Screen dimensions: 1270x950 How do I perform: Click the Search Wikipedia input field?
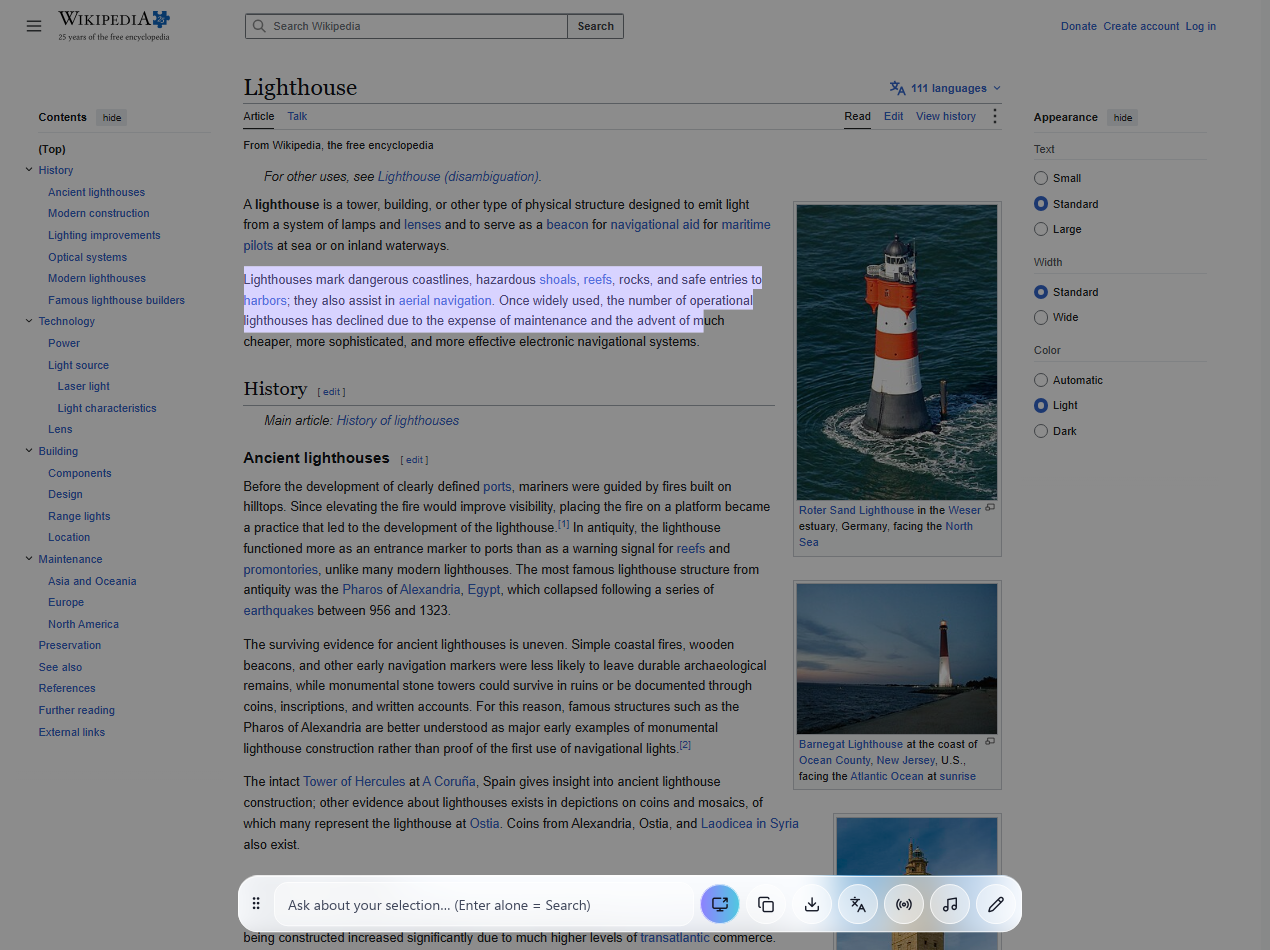[406, 26]
